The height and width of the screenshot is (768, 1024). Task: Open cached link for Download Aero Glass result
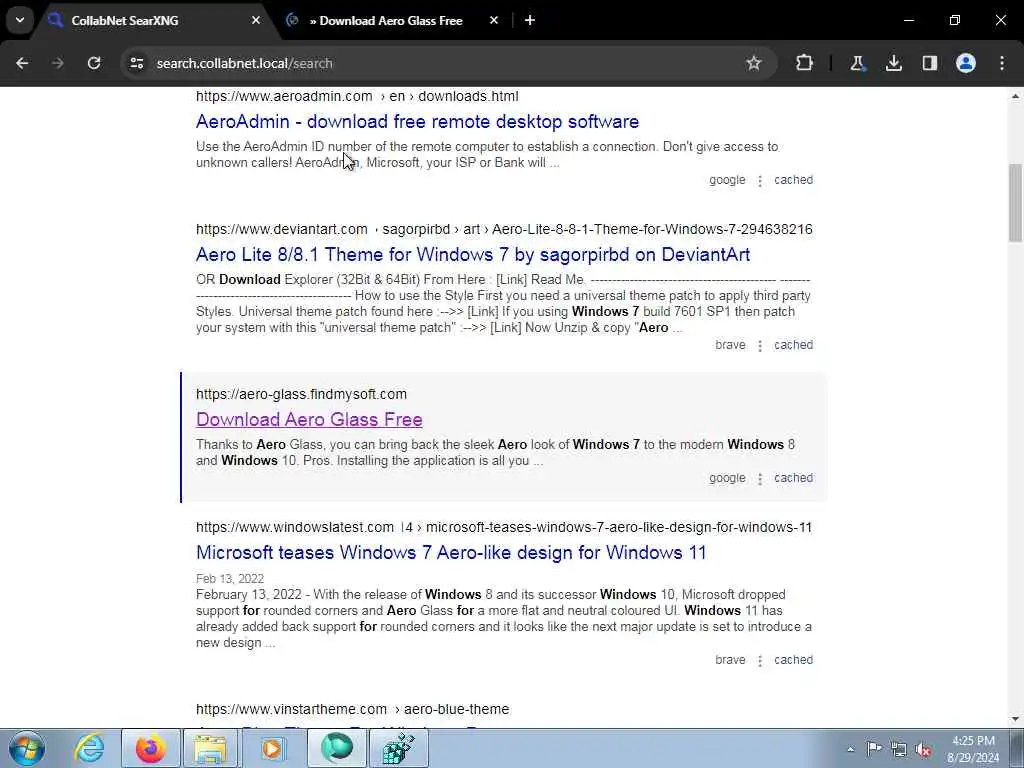(x=793, y=478)
